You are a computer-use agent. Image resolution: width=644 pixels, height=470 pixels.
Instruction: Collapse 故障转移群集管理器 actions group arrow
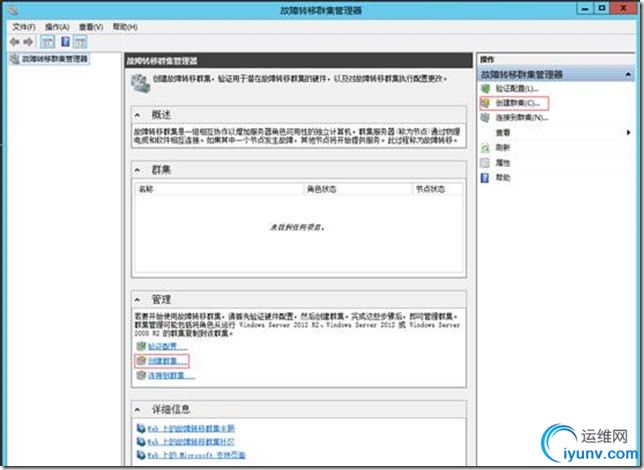coord(628,74)
